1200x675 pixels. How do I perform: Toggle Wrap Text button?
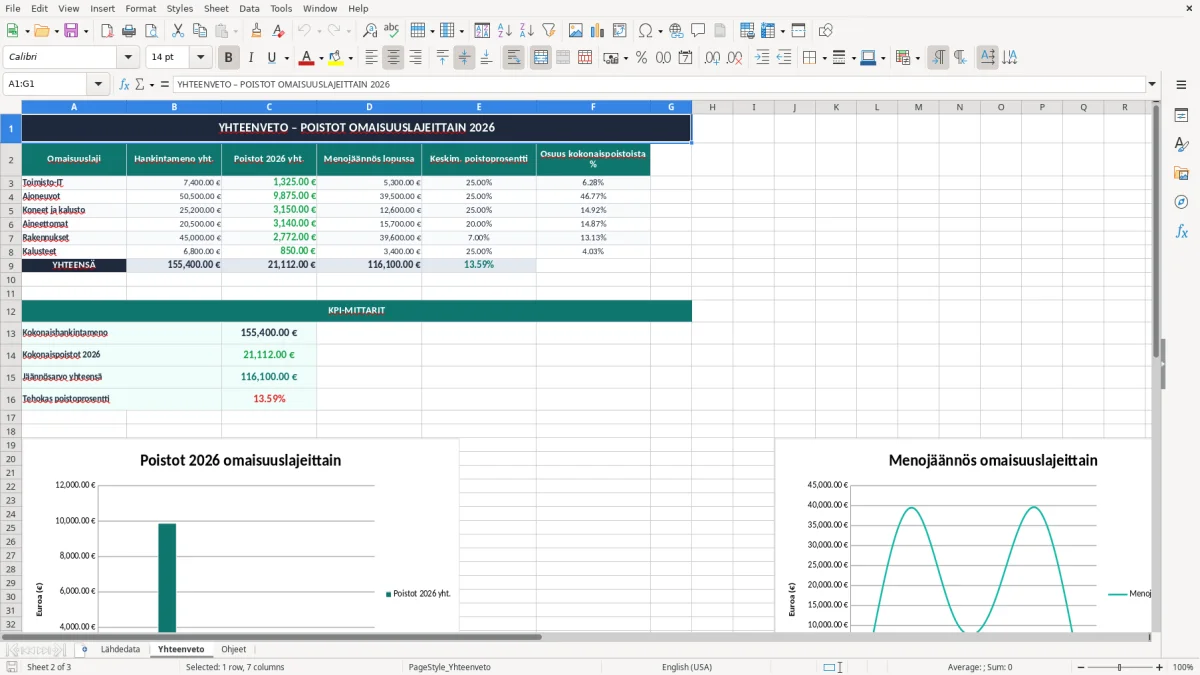coord(513,57)
